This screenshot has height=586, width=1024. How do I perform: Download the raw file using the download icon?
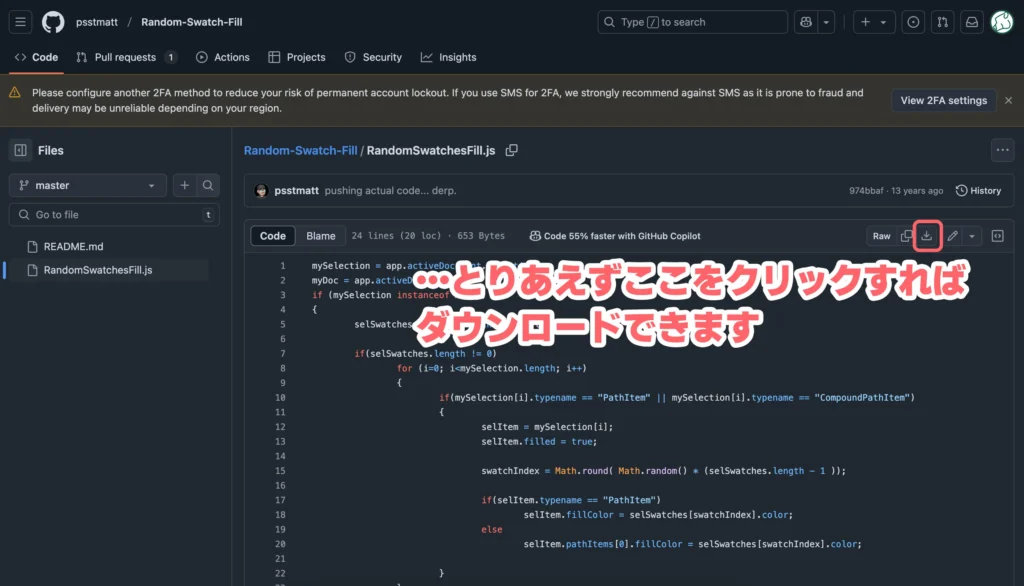tap(927, 236)
